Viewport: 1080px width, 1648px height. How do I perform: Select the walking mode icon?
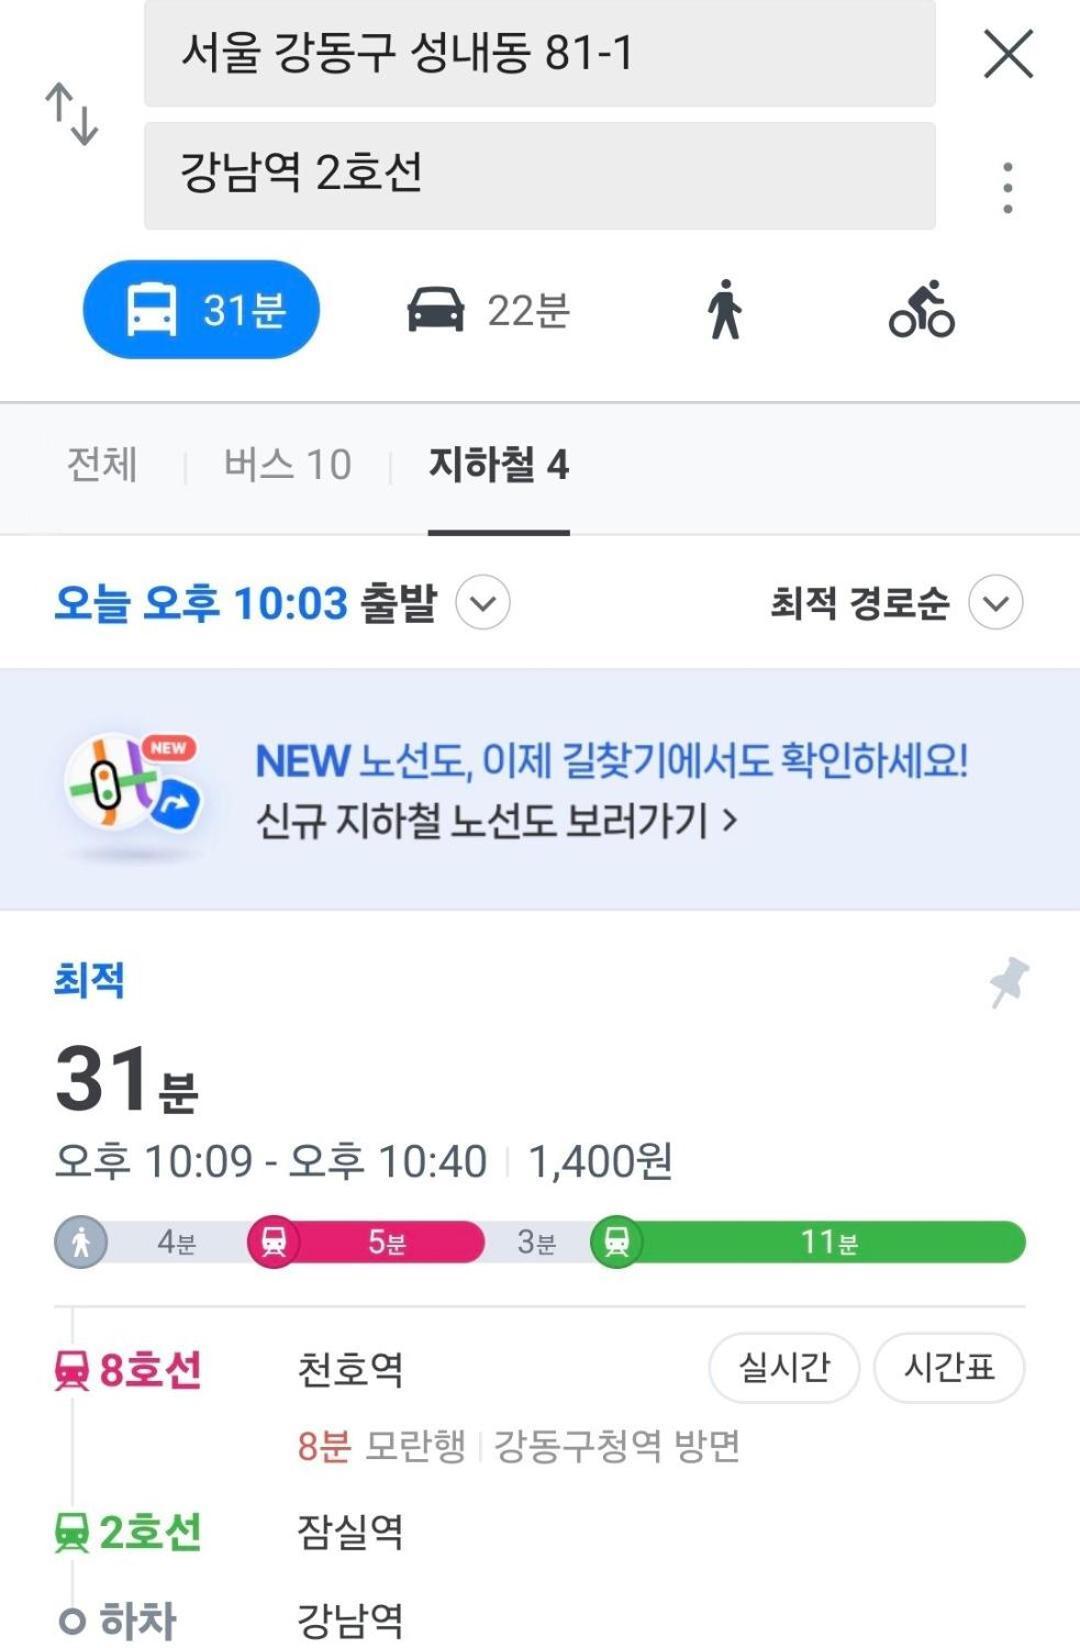click(725, 310)
